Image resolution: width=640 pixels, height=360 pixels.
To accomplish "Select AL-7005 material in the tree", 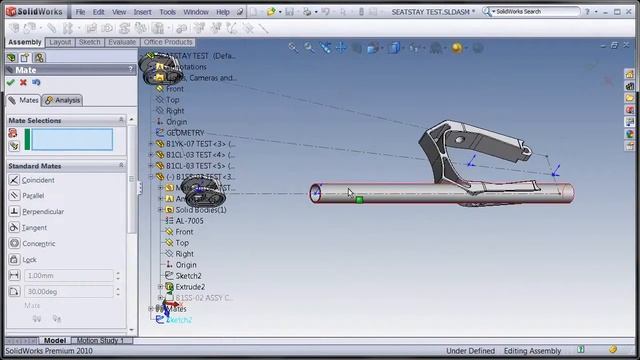I will point(189,221).
